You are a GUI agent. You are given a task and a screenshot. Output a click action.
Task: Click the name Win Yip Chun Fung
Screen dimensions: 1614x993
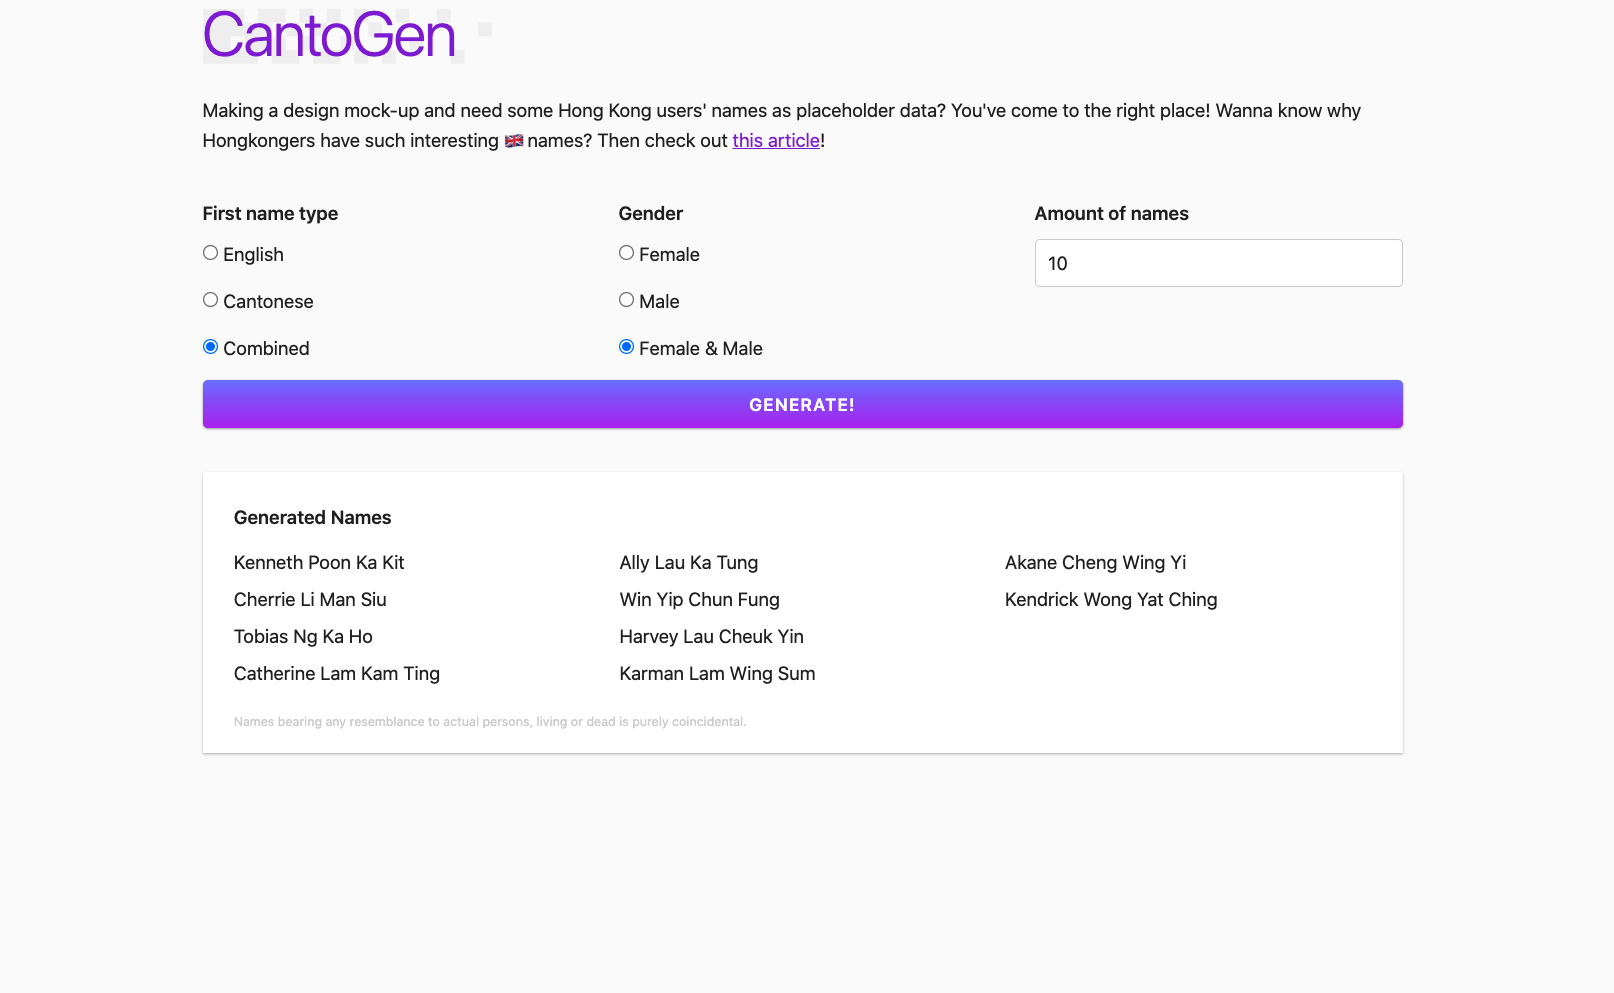tap(699, 600)
